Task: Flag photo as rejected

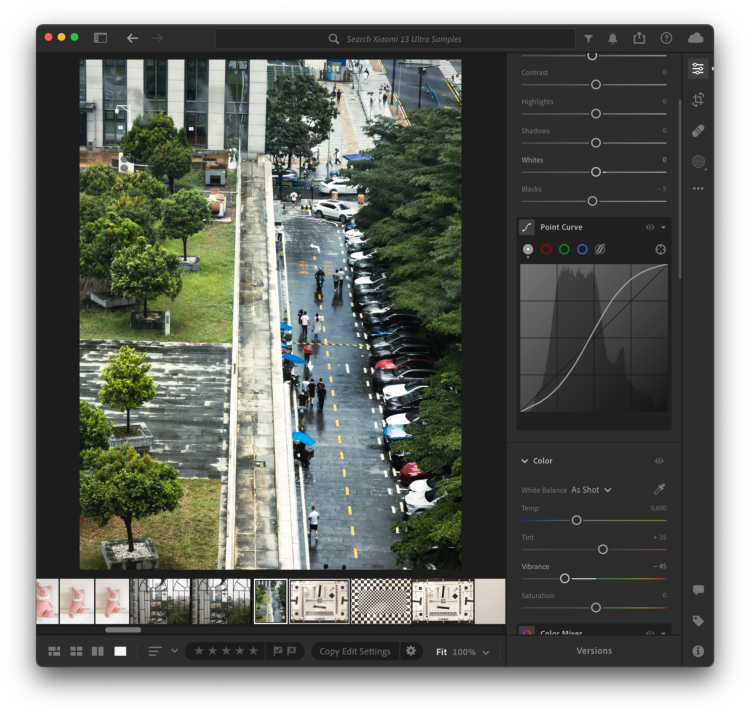Action: pos(291,651)
